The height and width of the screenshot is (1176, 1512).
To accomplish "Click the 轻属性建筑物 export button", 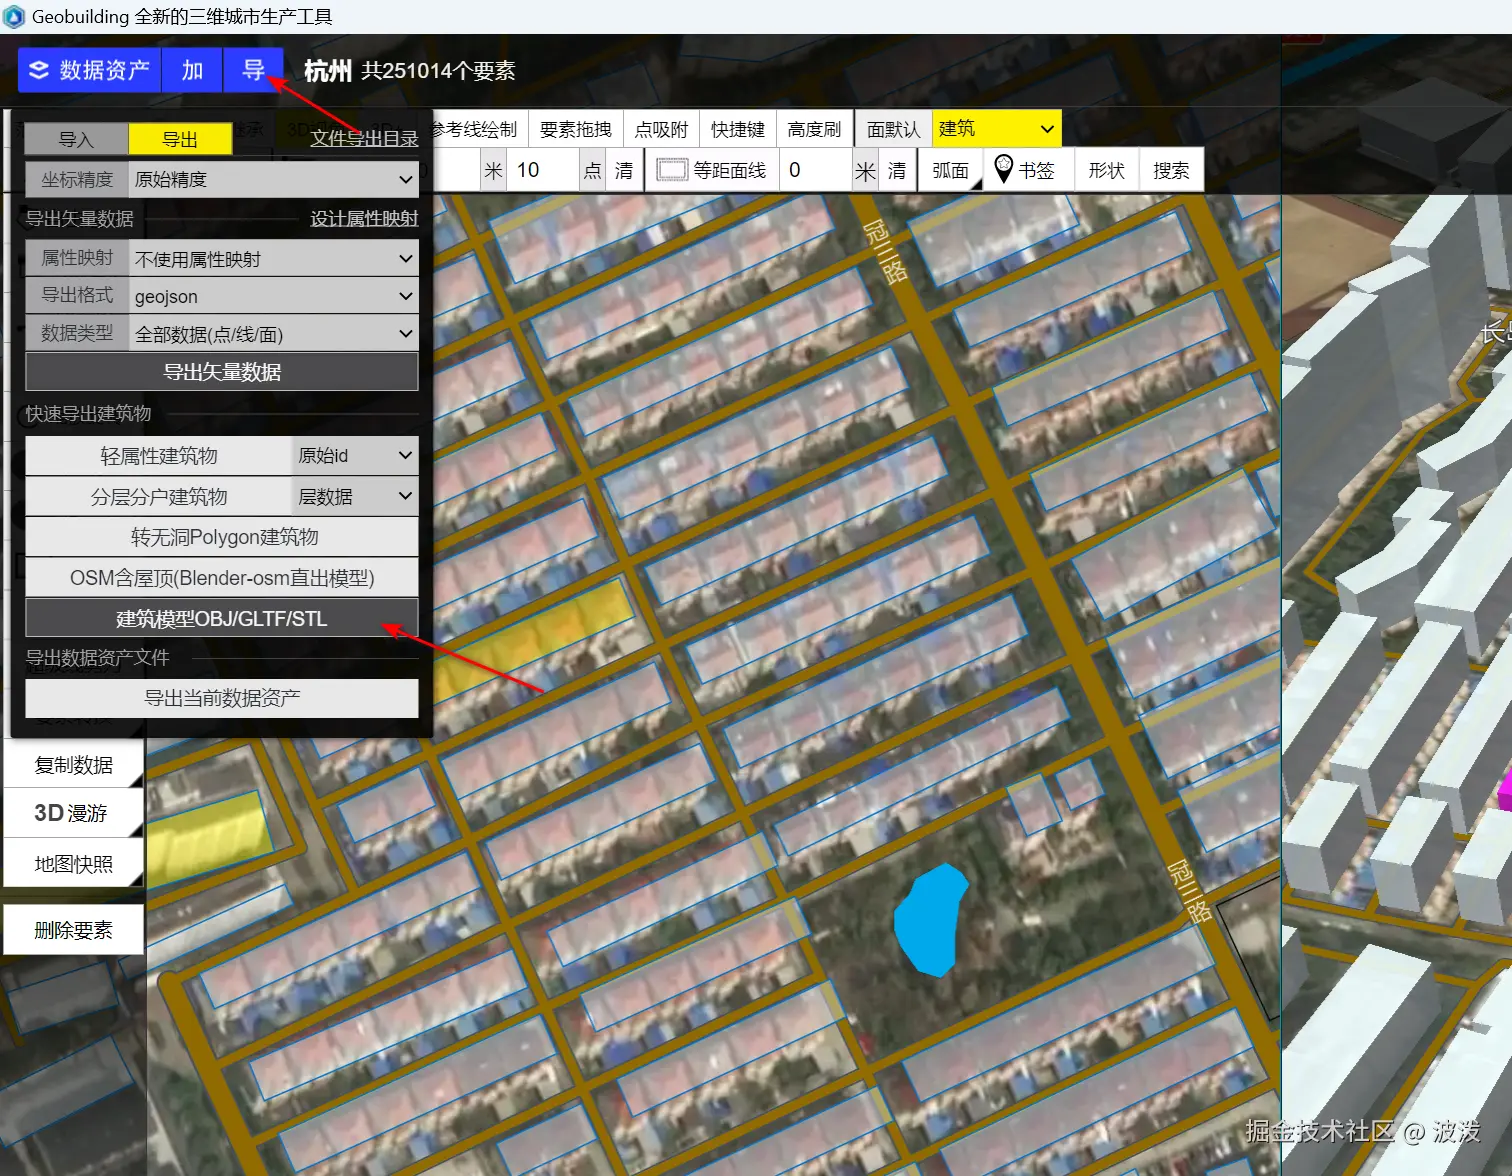I will coord(159,456).
